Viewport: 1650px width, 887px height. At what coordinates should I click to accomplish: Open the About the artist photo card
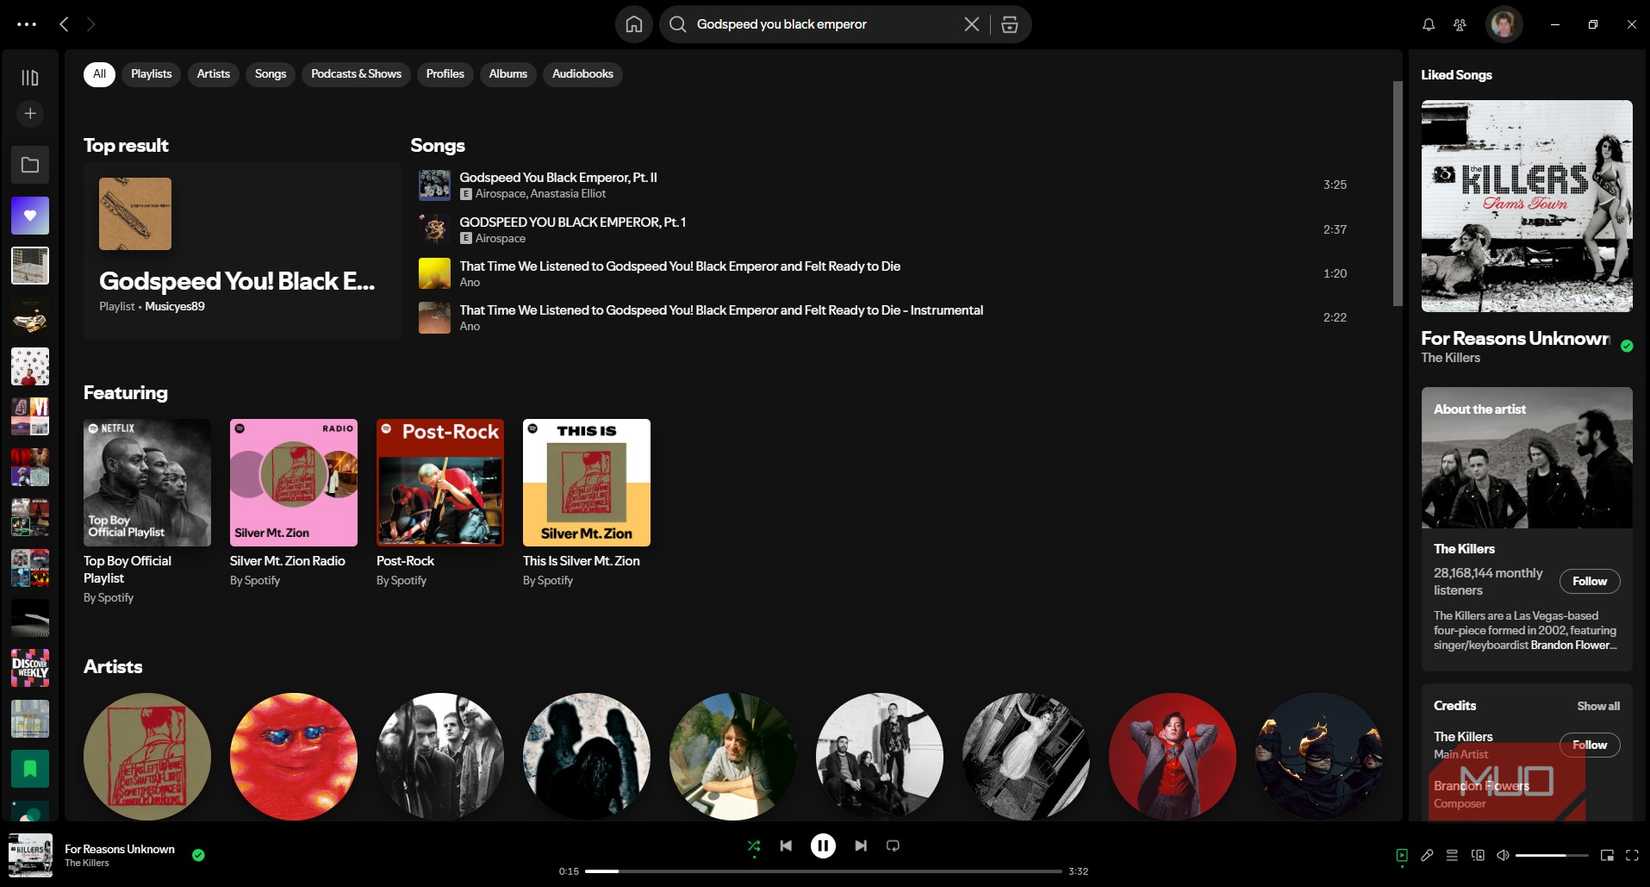coord(1527,458)
